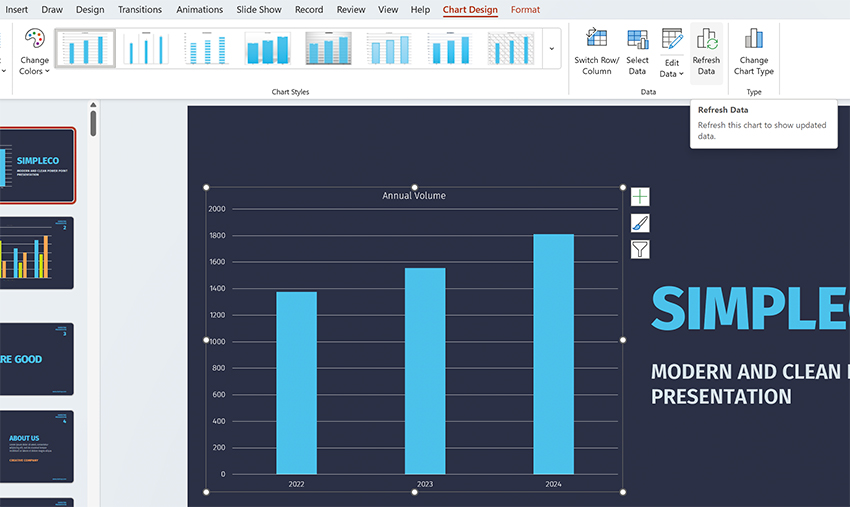Open the Record tab
Screen dimensions: 850x507
309,9
